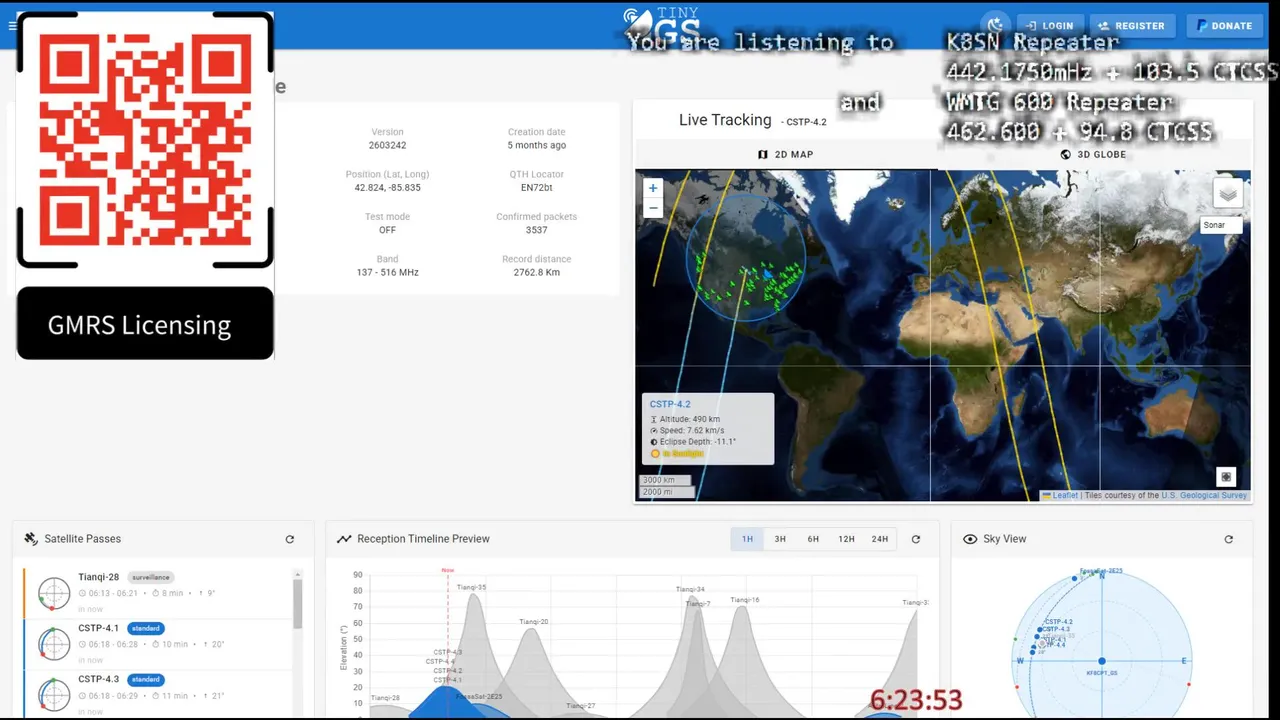
Task: Click the Version number 2603242
Action: [388, 146]
